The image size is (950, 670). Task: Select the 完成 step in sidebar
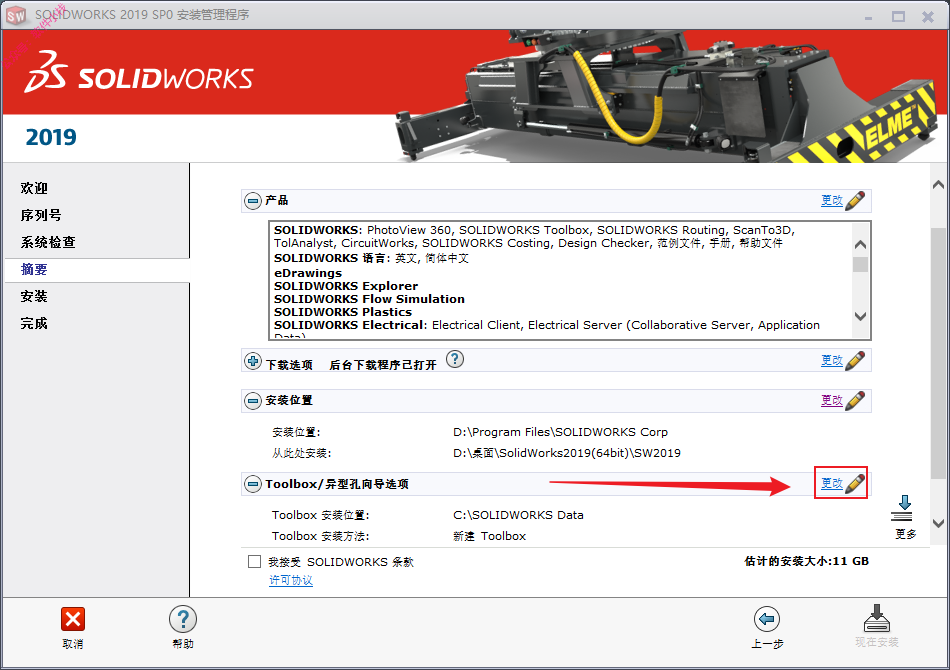[34, 323]
